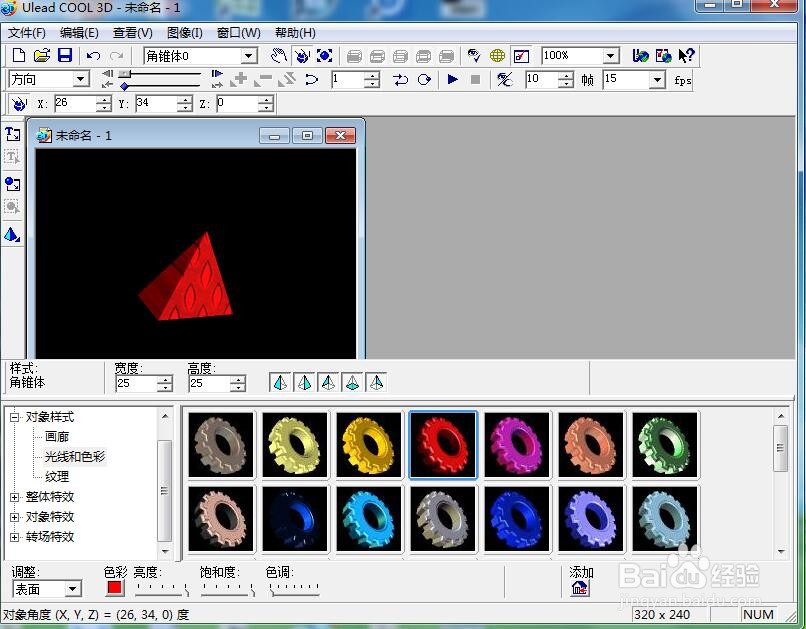Click Insert Text tool in sidebar

coord(12,135)
